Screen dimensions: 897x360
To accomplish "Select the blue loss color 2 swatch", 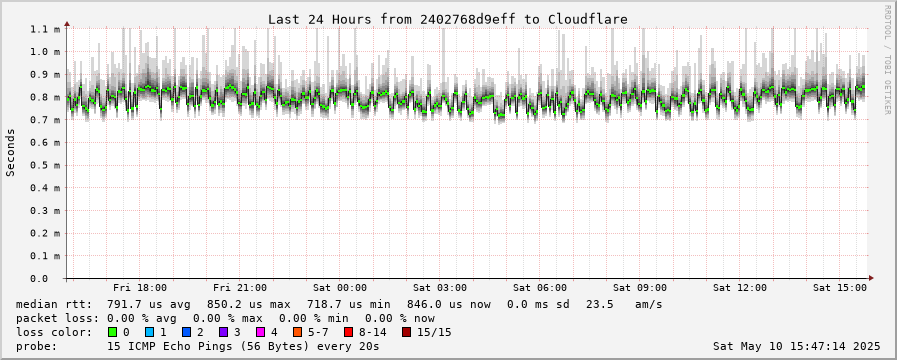I will [186, 332].
